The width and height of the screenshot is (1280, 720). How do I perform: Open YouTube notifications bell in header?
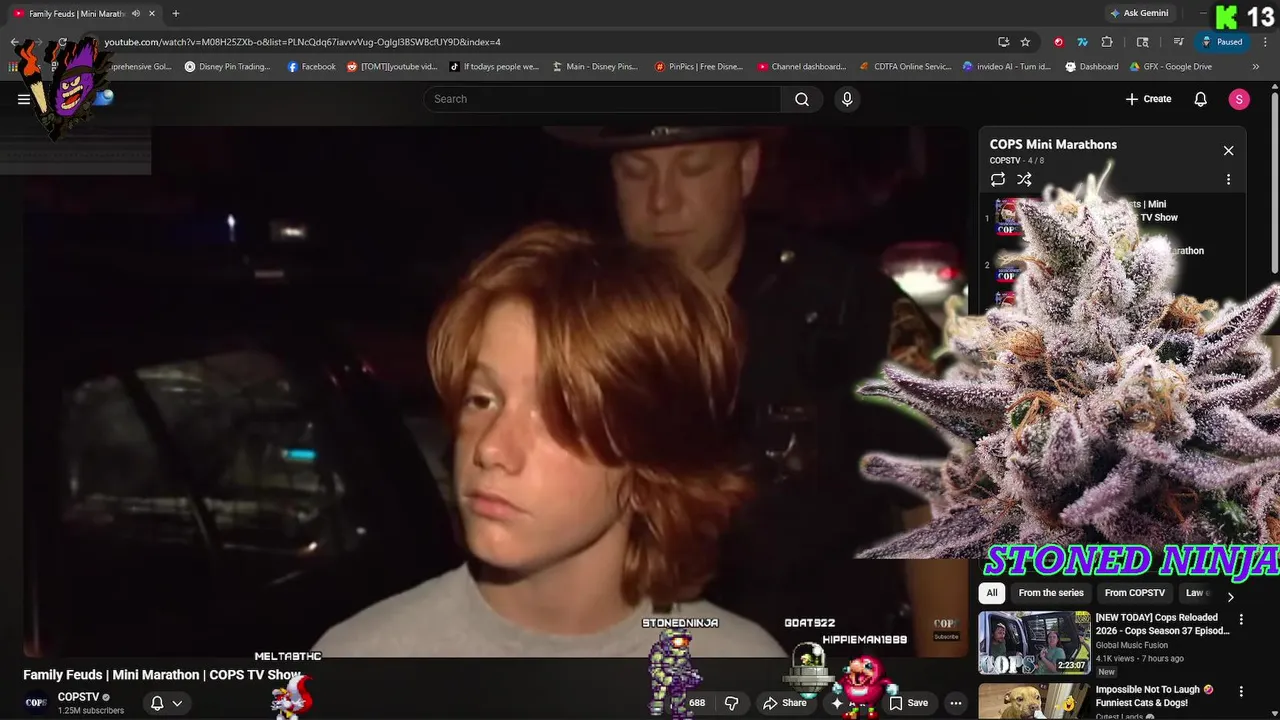pyautogui.click(x=1201, y=99)
